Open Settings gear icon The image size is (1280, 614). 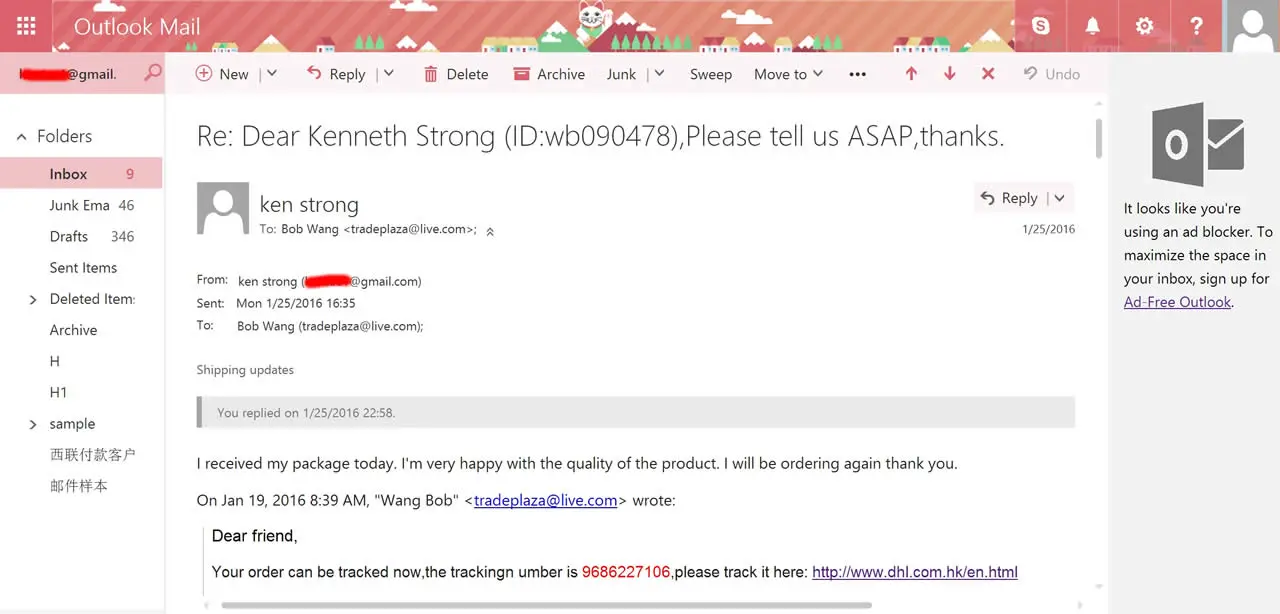[1145, 26]
